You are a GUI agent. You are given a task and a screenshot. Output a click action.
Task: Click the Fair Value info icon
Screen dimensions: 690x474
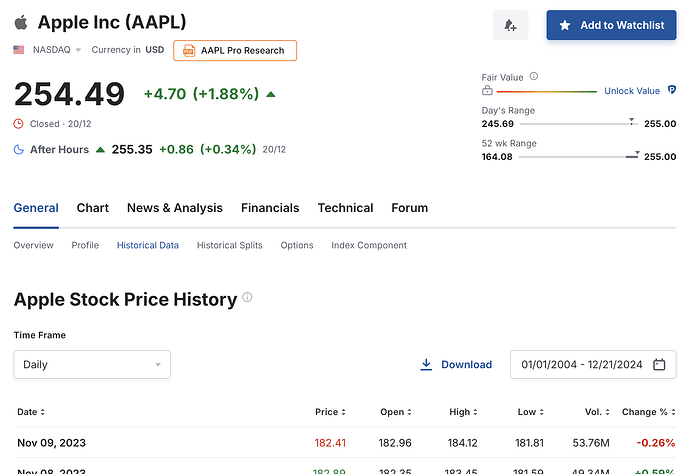coord(534,76)
